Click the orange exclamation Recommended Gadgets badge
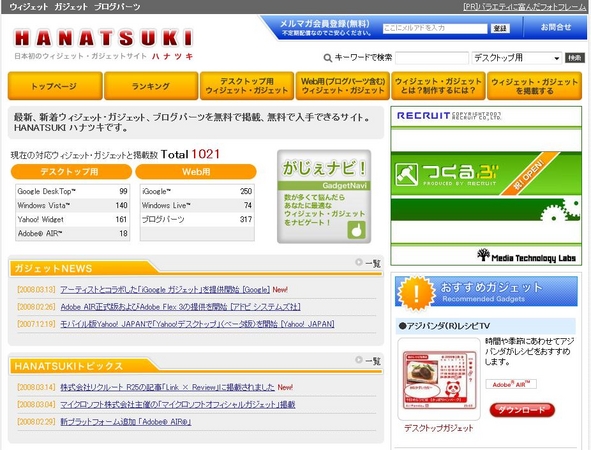Viewport: 591px width, 450px height. click(416, 293)
